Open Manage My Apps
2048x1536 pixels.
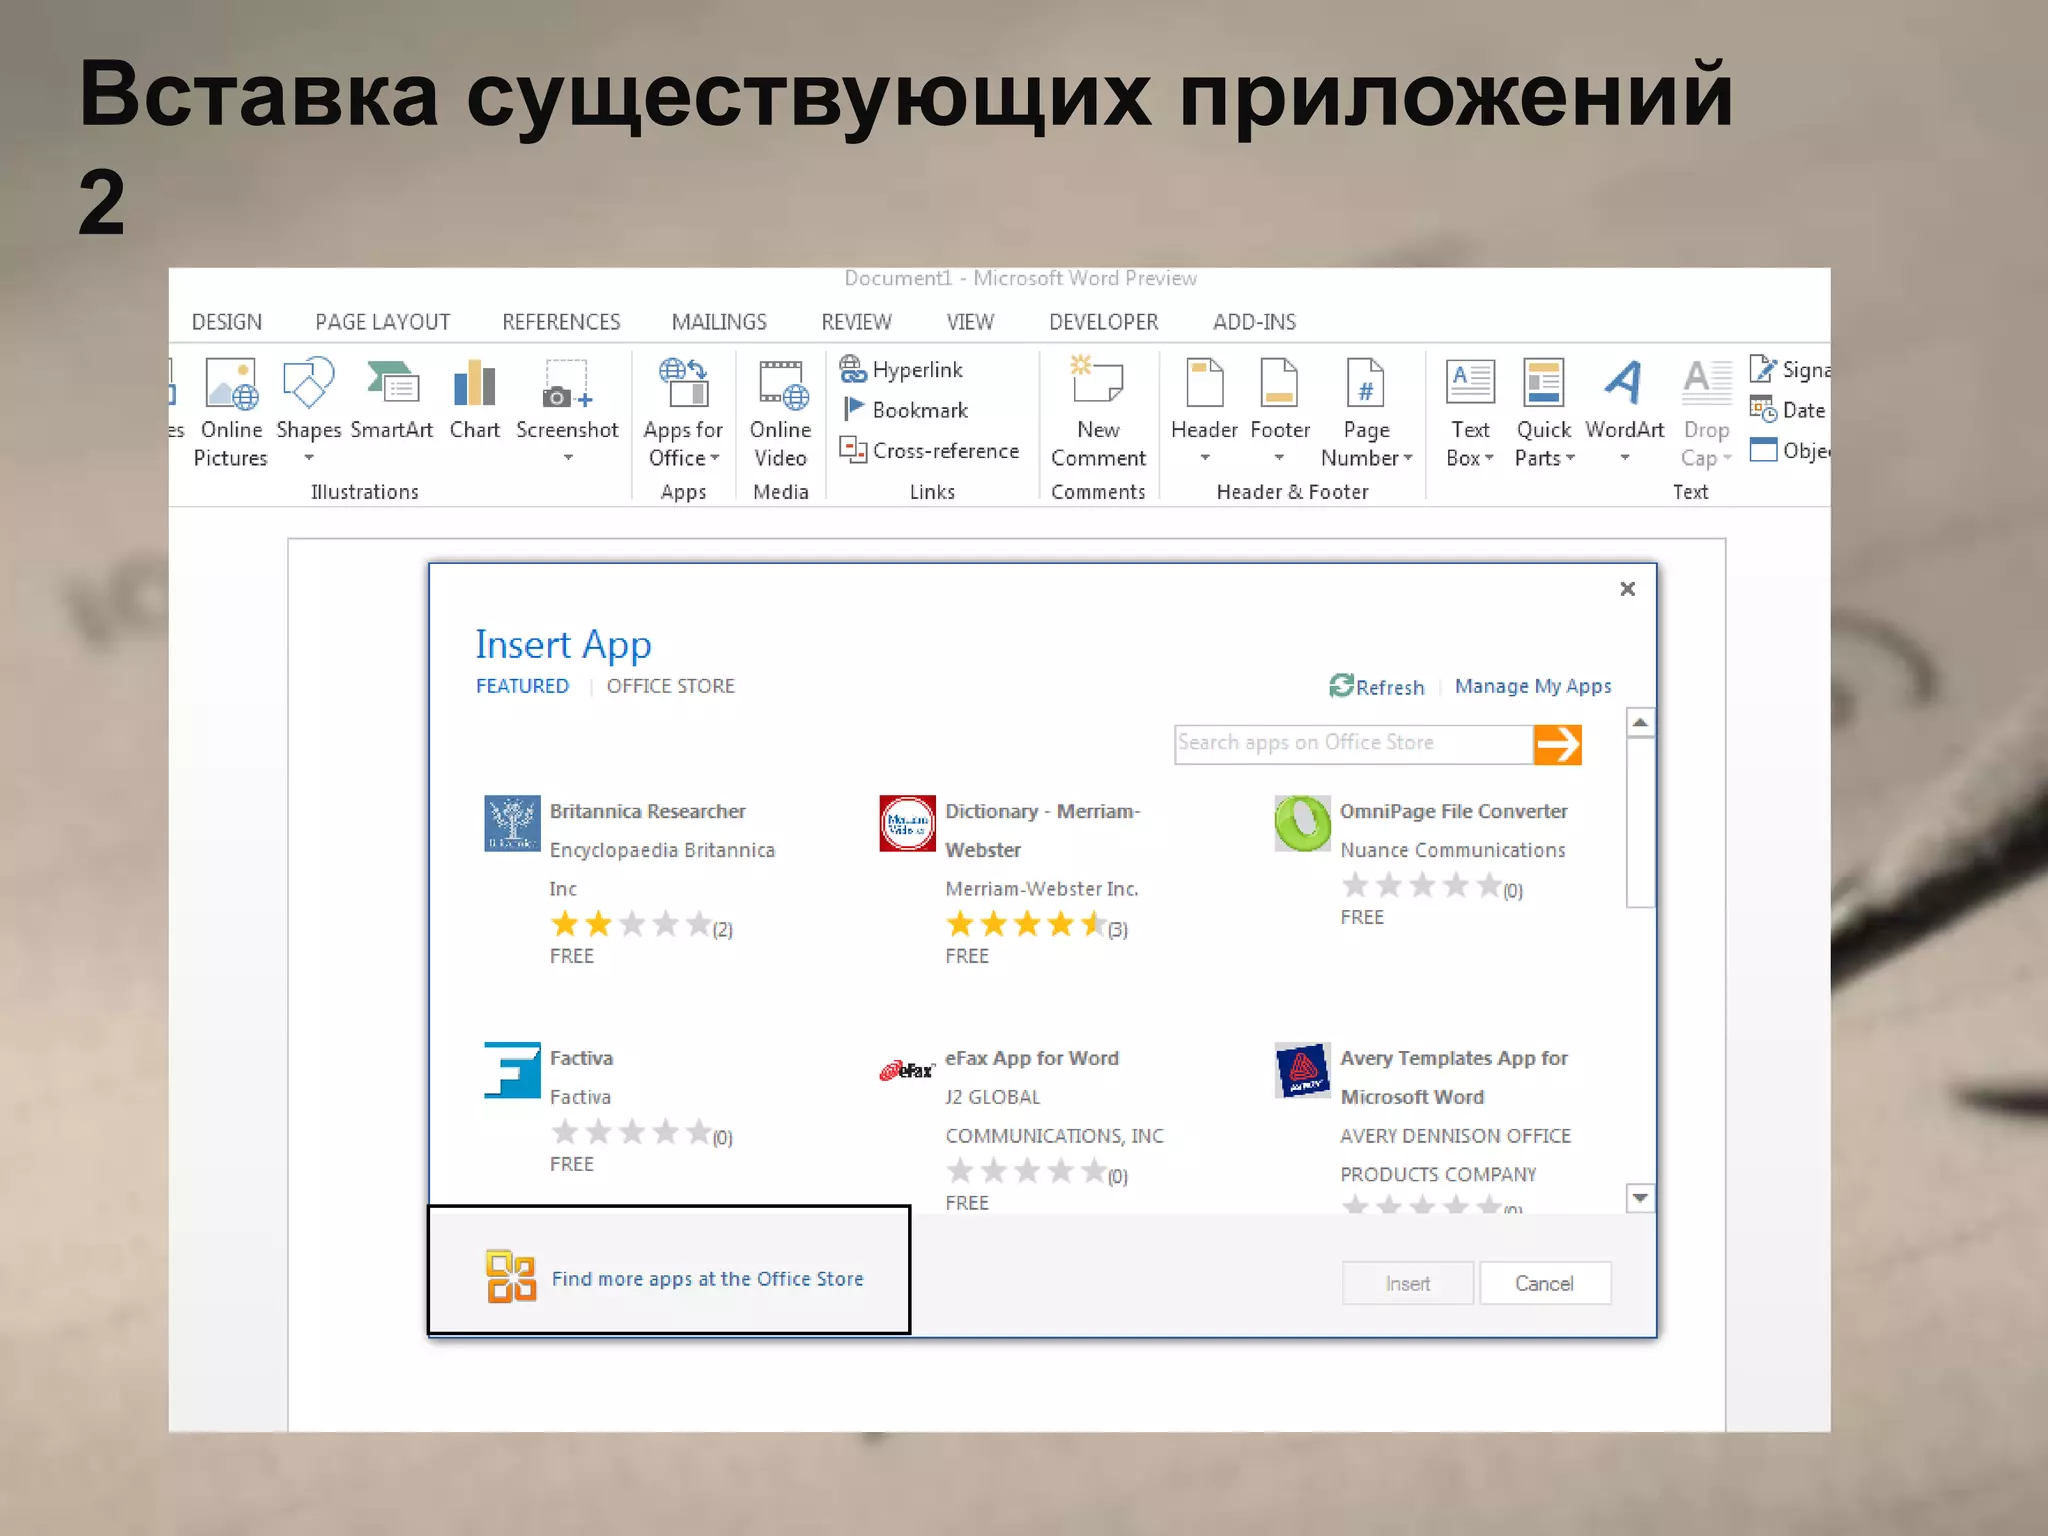(x=1533, y=686)
